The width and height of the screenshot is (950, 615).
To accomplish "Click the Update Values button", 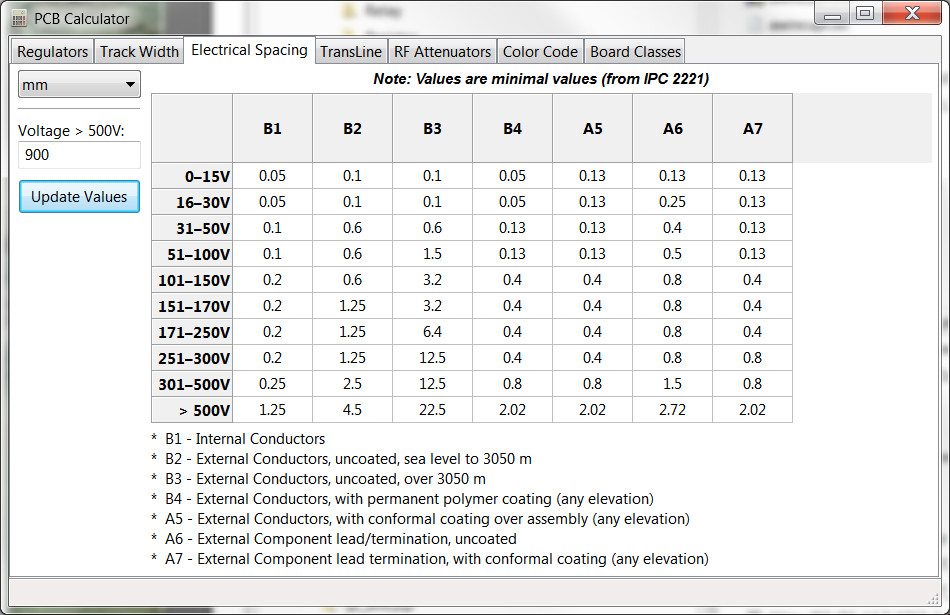I will pyautogui.click(x=79, y=197).
